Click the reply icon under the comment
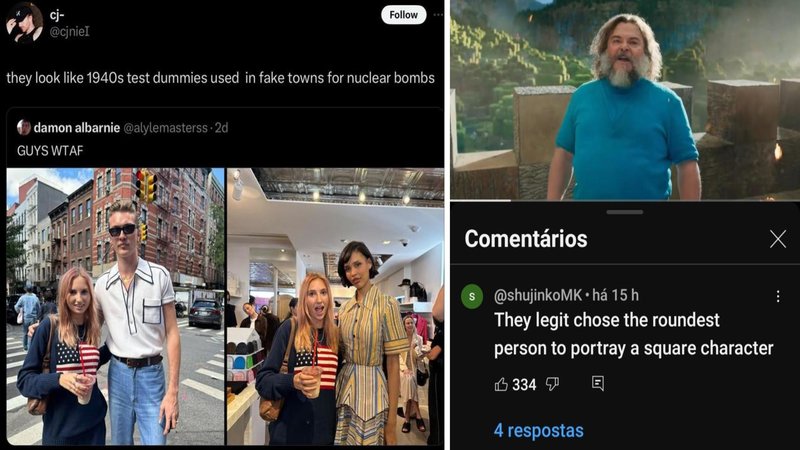 598,383
